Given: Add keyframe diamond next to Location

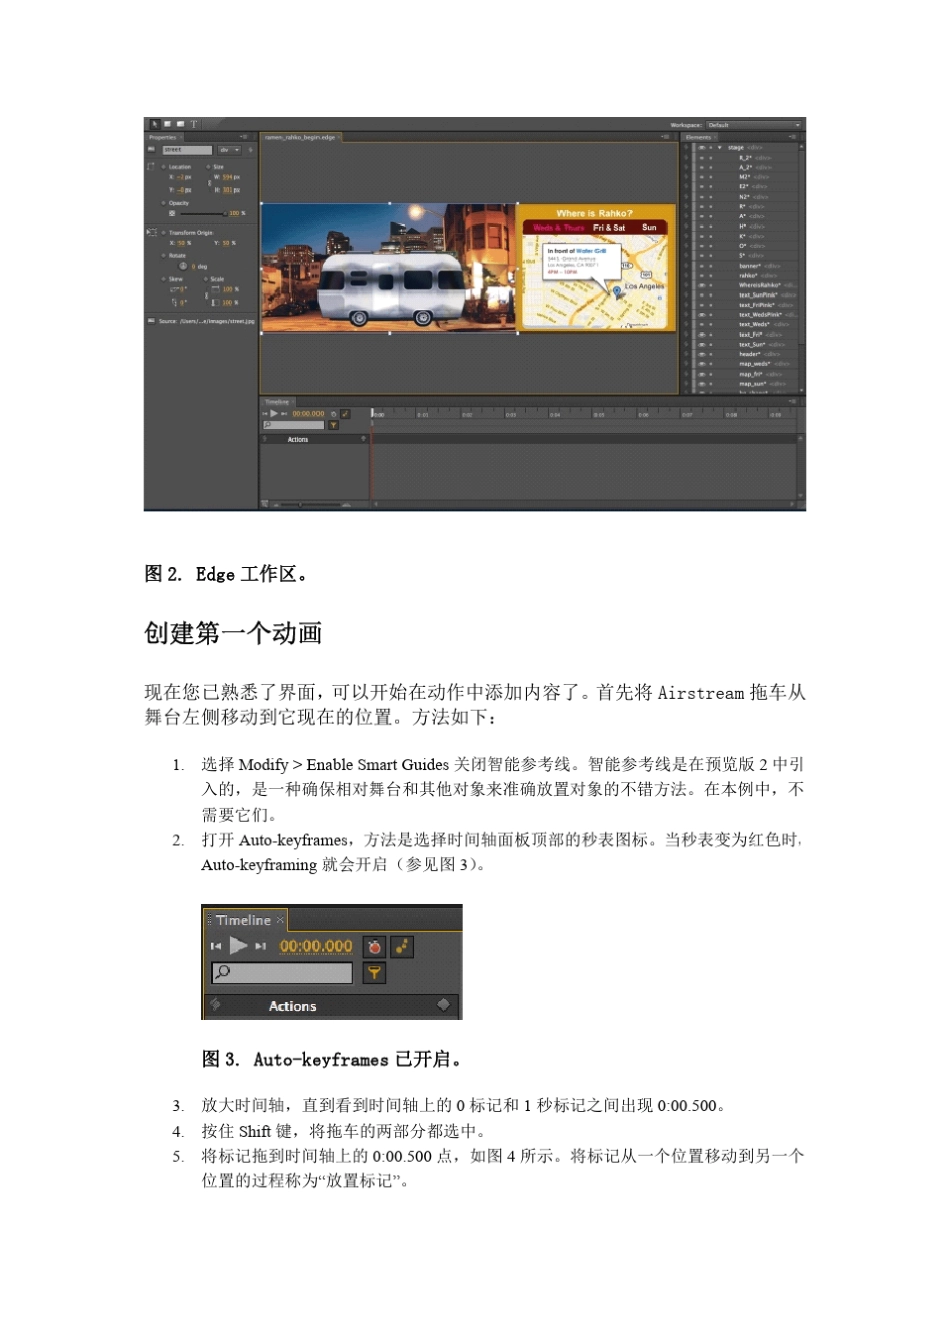Looking at the screenshot, I should pos(163,167).
